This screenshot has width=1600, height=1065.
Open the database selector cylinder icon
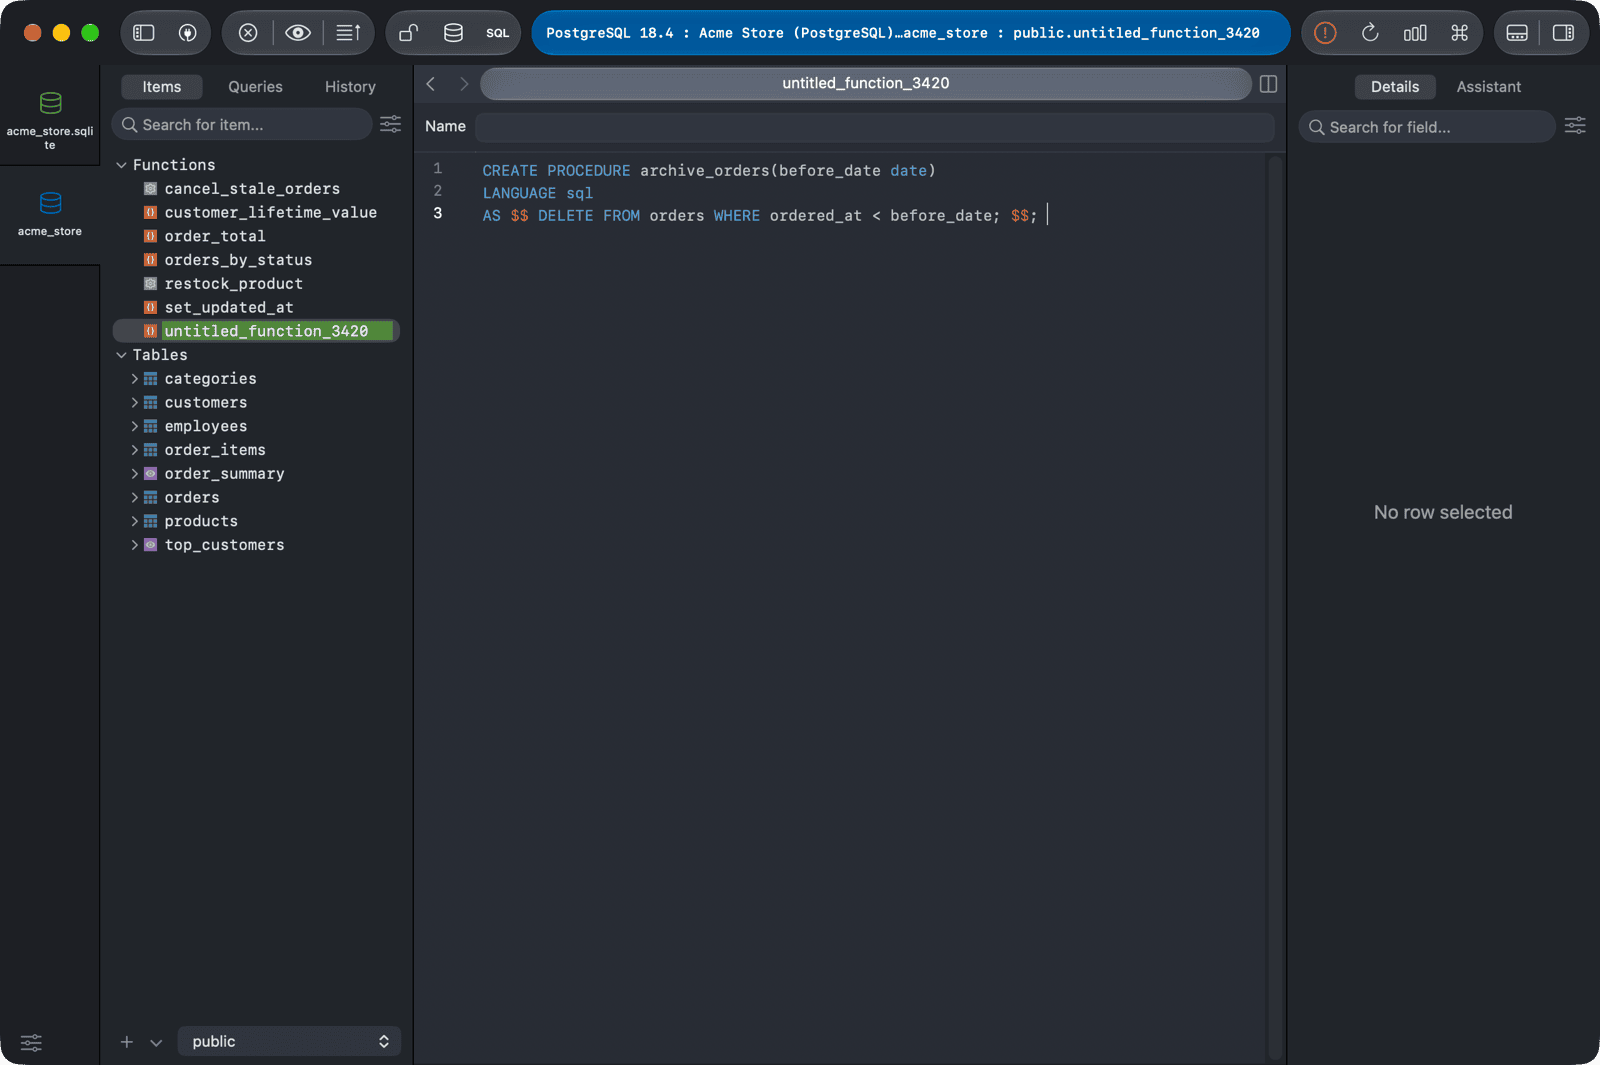(x=453, y=33)
